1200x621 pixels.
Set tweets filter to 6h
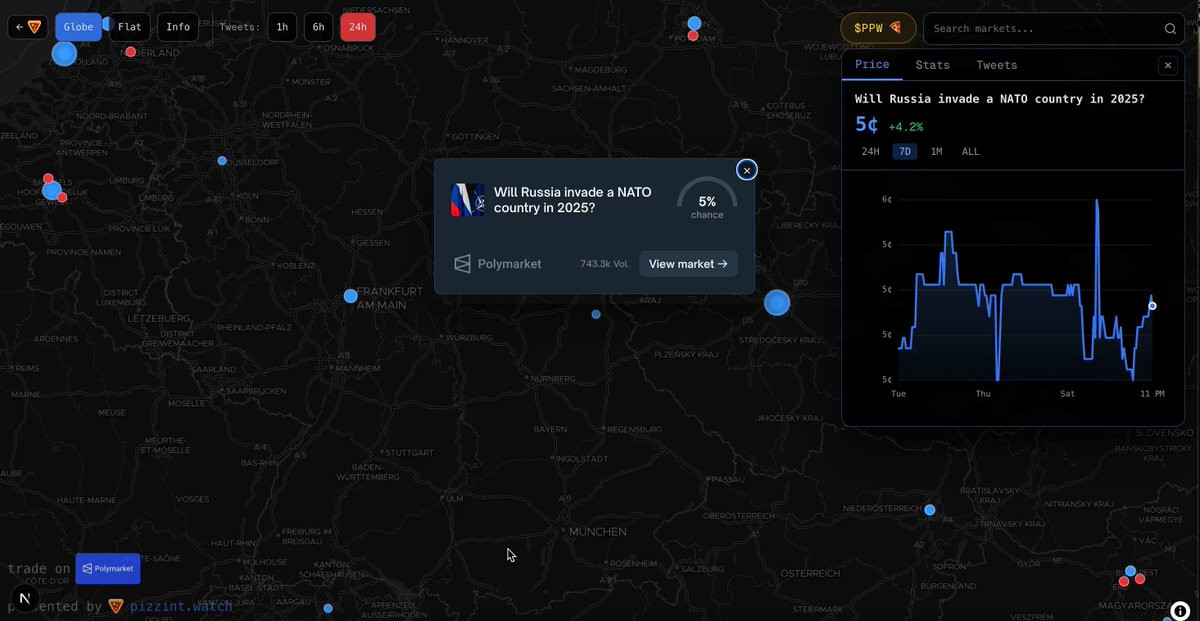tap(318, 27)
